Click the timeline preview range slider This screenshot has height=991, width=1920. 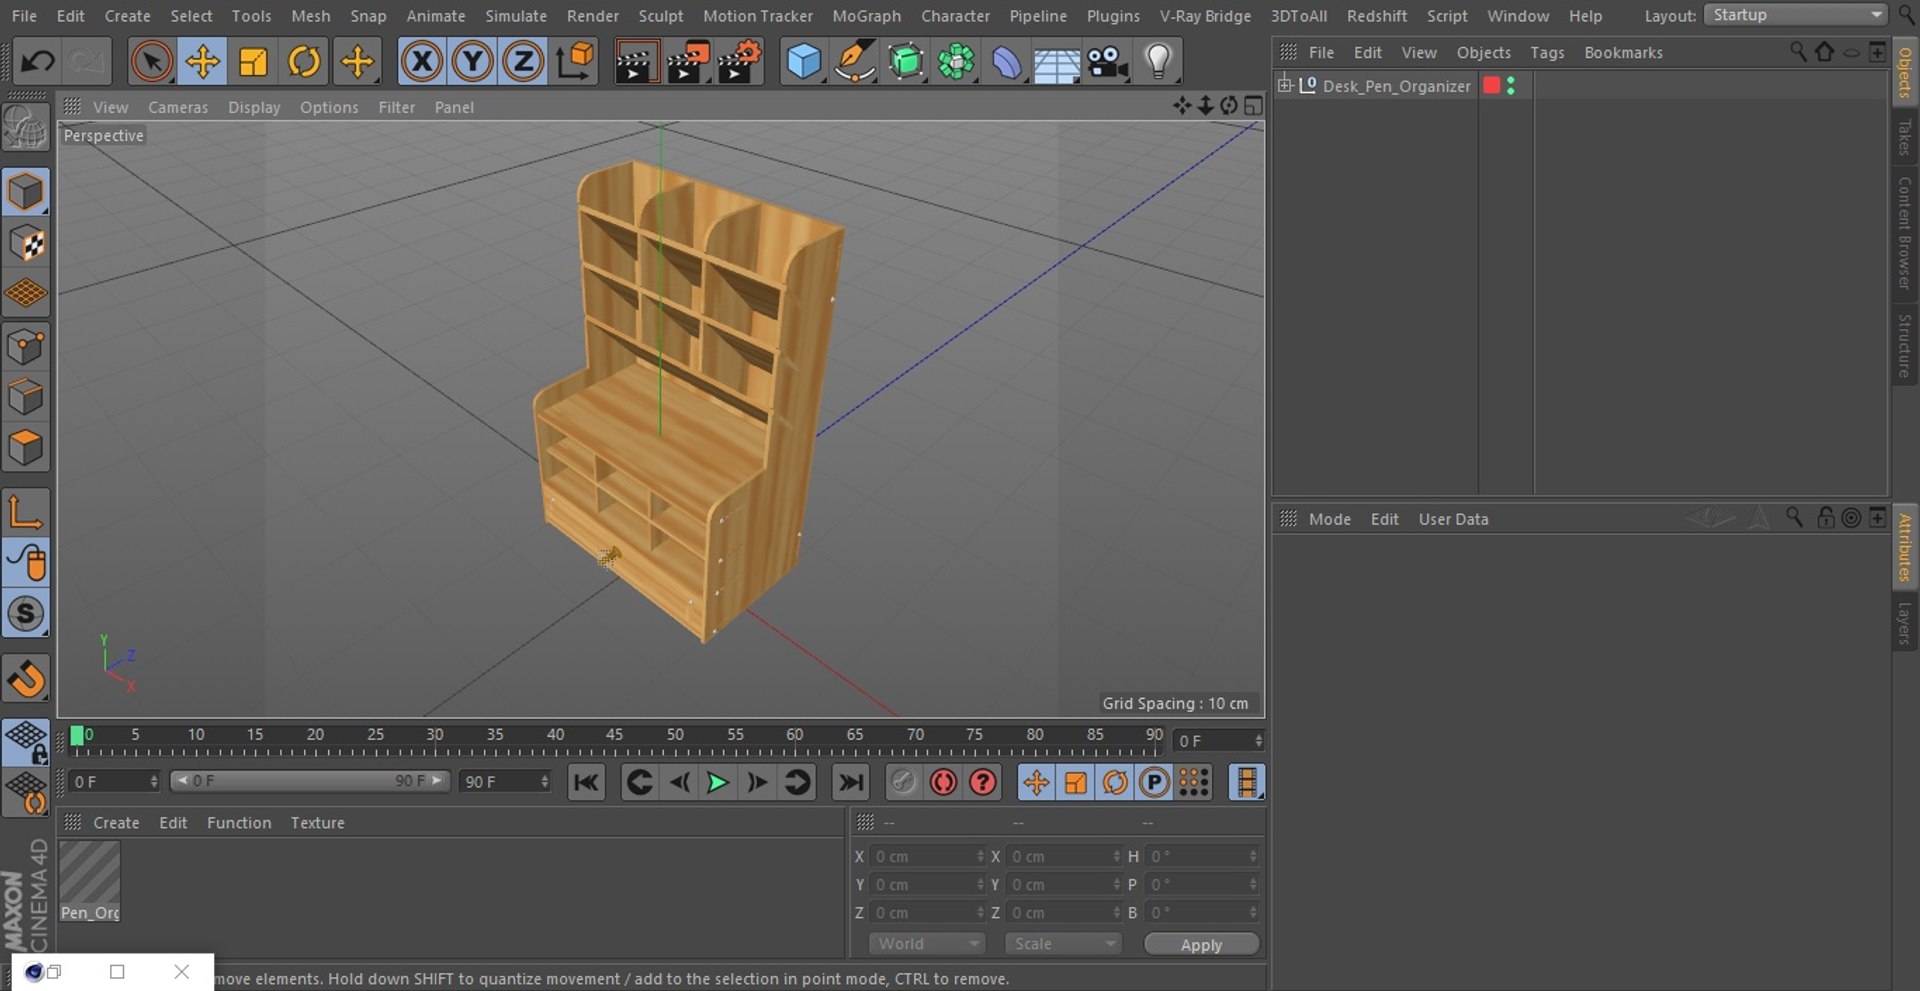(310, 781)
